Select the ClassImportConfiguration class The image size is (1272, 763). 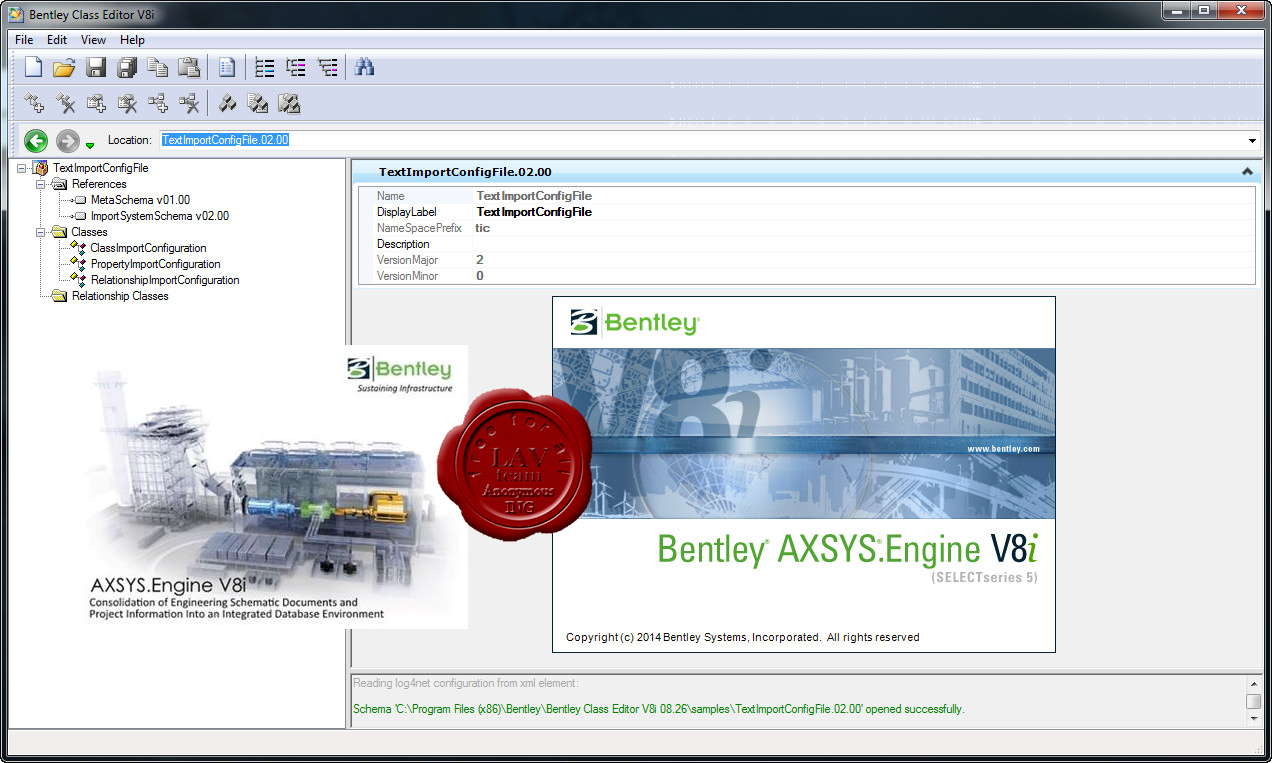point(148,248)
